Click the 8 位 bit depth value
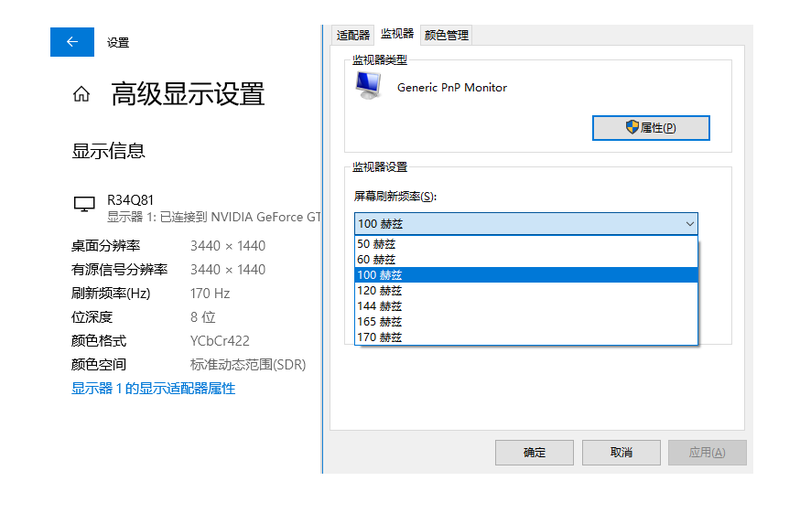 click(203, 317)
